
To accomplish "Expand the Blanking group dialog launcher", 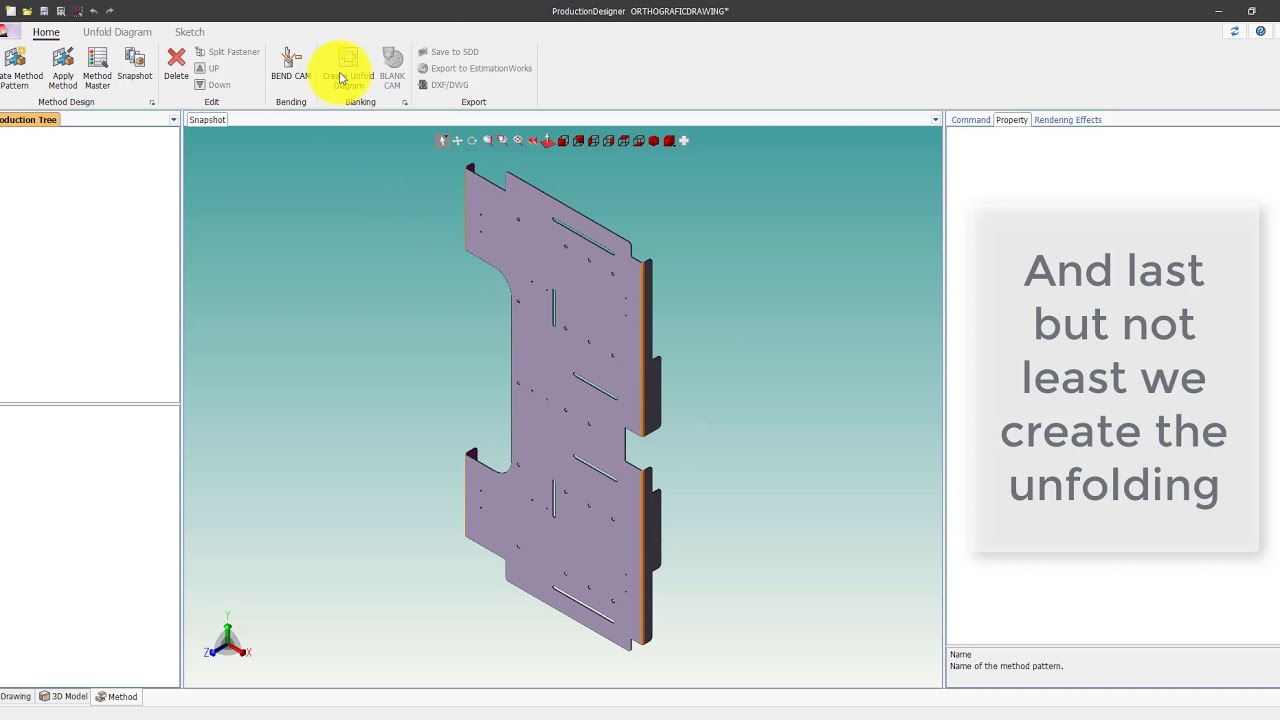I will coord(405,103).
